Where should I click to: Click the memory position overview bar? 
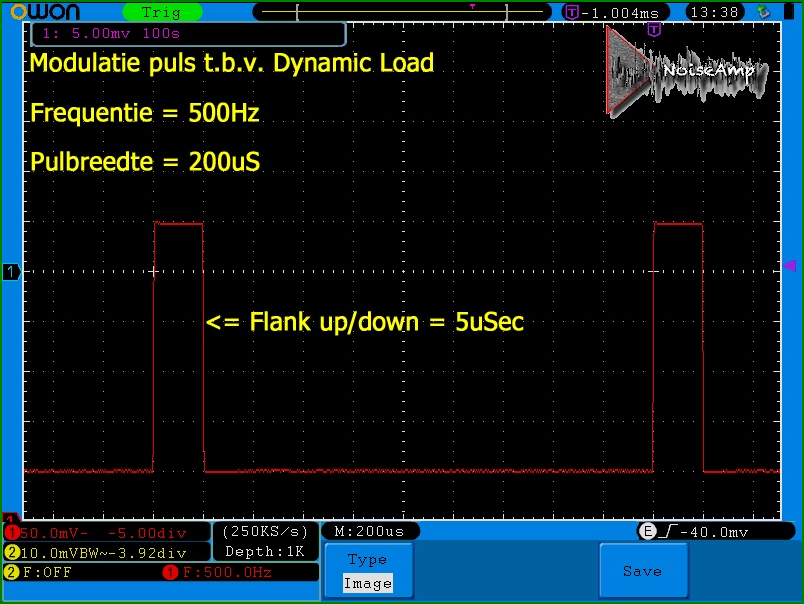click(x=403, y=12)
